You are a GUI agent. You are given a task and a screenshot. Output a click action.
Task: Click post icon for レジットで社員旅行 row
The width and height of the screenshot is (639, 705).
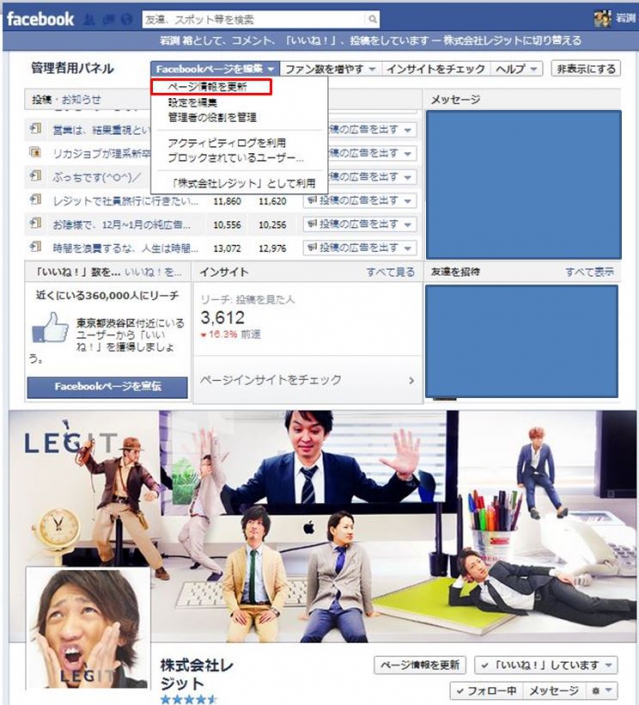tap(35, 199)
